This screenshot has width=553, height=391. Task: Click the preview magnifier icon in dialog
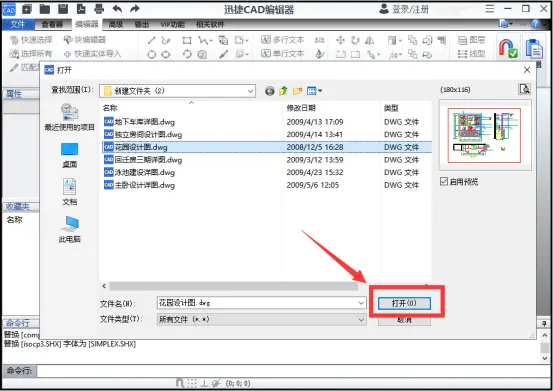[x=524, y=89]
